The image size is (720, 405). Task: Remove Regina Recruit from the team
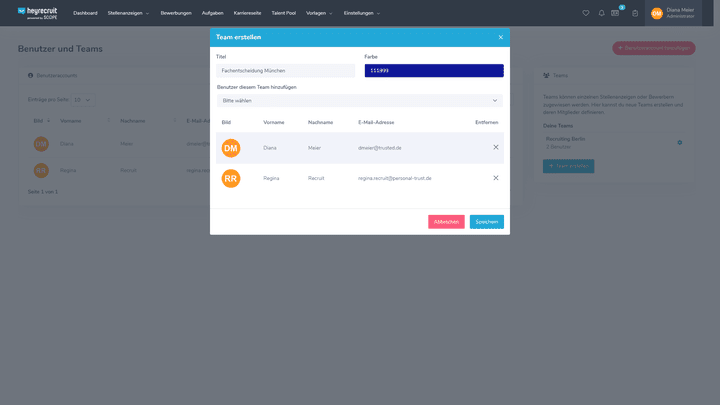[x=495, y=178]
